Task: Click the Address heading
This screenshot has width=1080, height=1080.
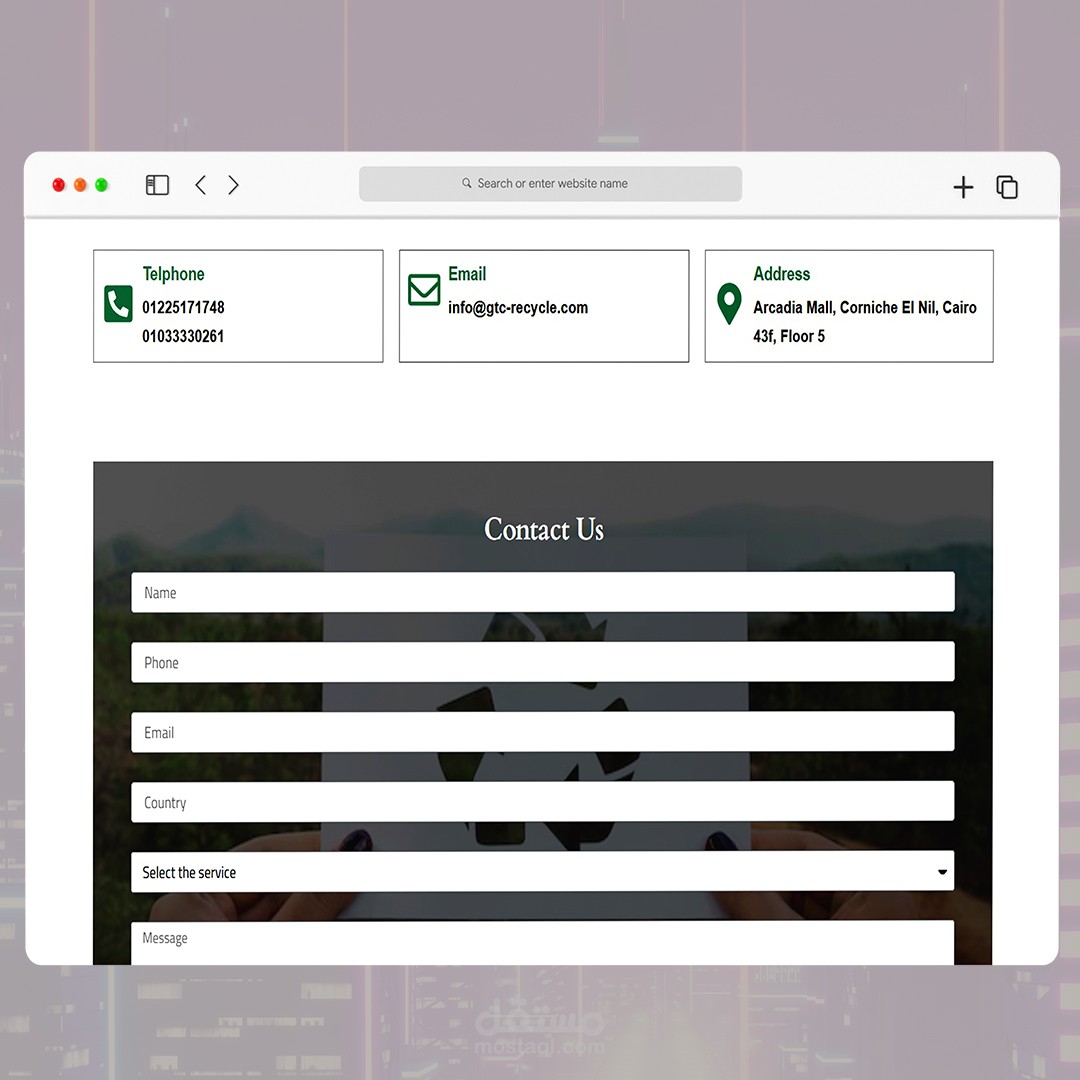Action: coord(782,273)
